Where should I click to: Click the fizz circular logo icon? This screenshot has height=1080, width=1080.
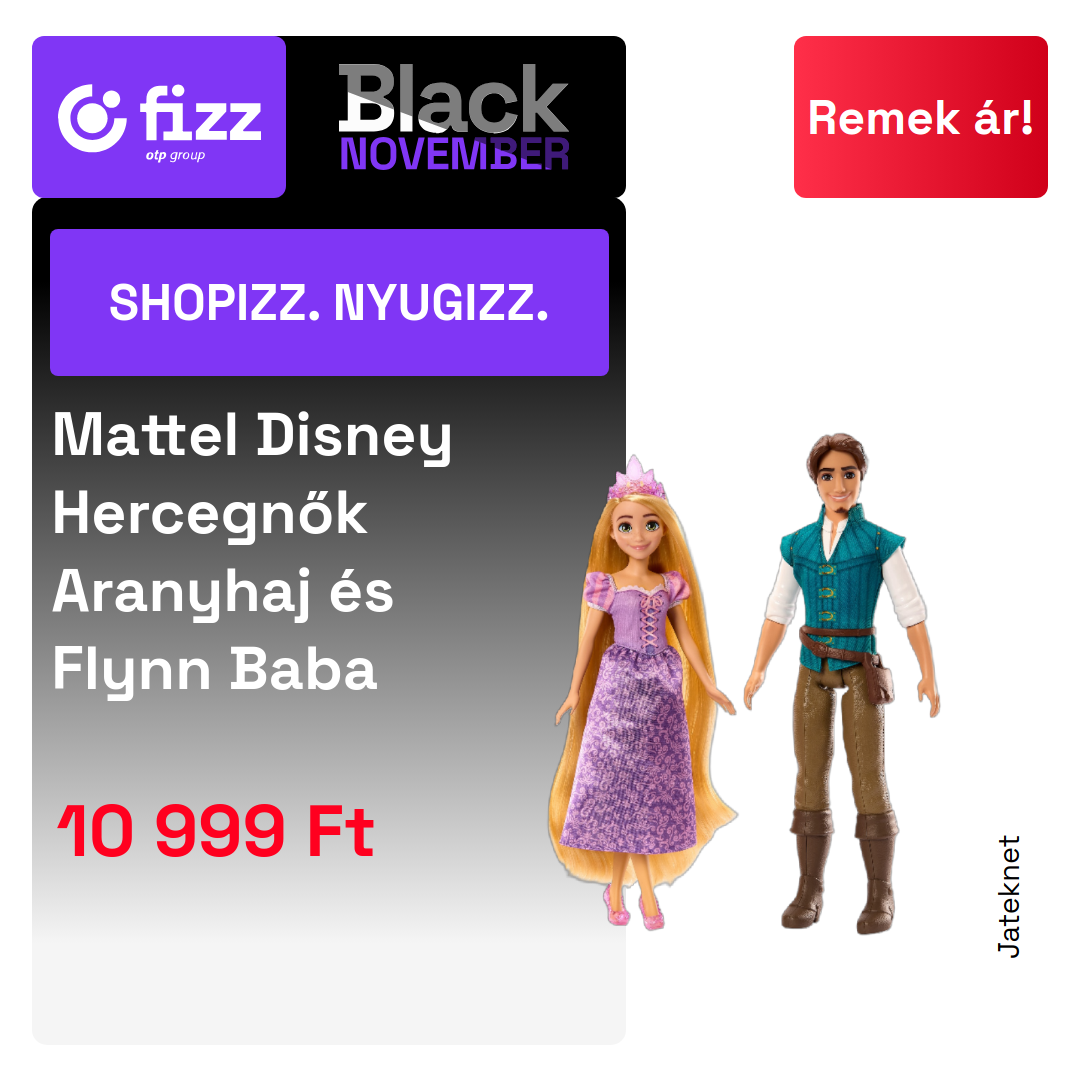pos(92,118)
